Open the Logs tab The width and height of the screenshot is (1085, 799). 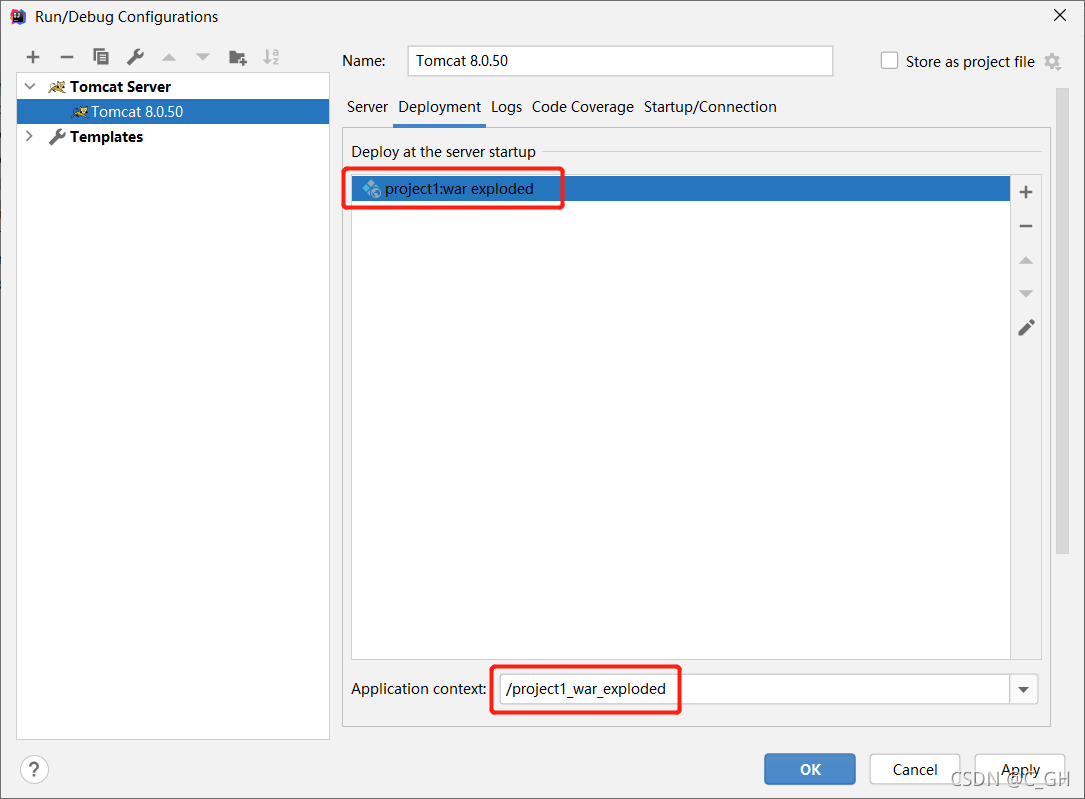507,107
